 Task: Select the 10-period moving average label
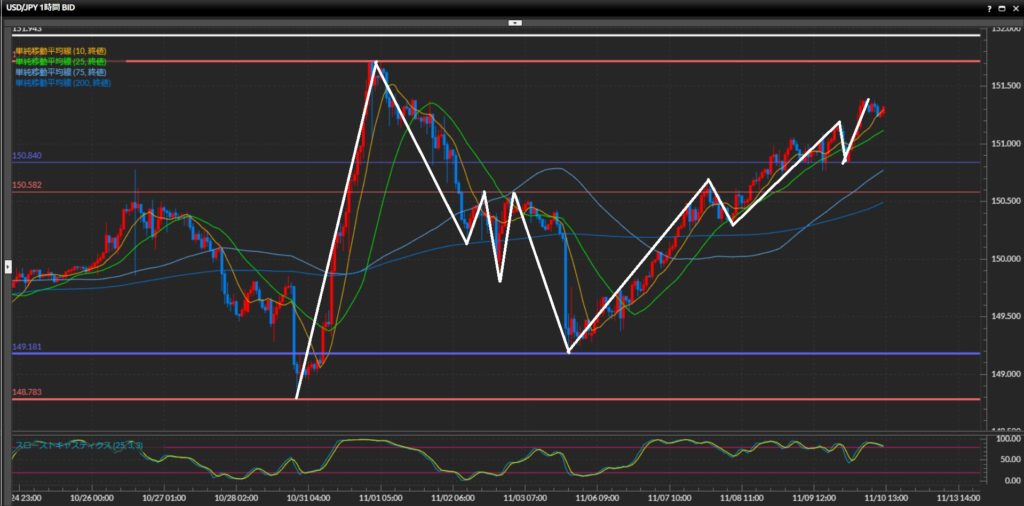(x=60, y=51)
